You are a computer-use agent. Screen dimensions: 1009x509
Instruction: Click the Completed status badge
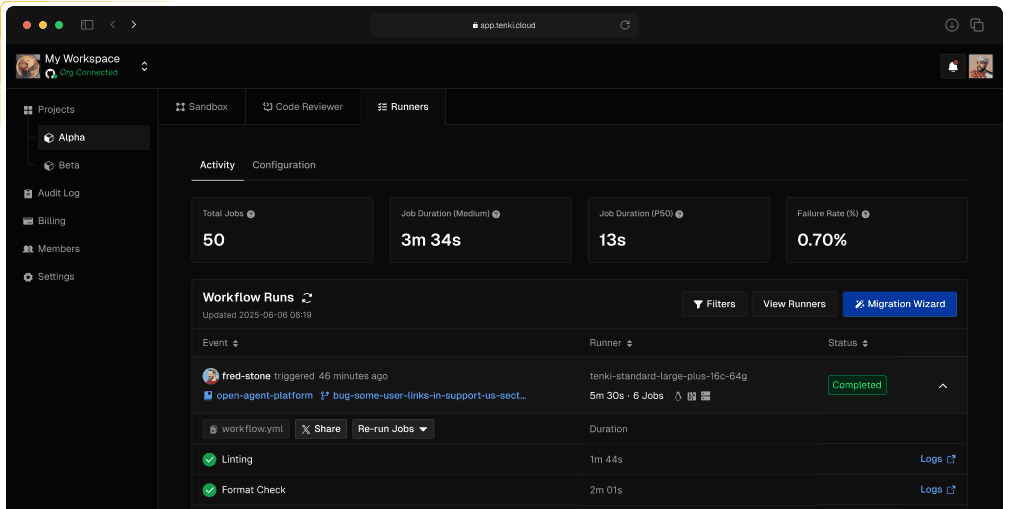pos(857,385)
